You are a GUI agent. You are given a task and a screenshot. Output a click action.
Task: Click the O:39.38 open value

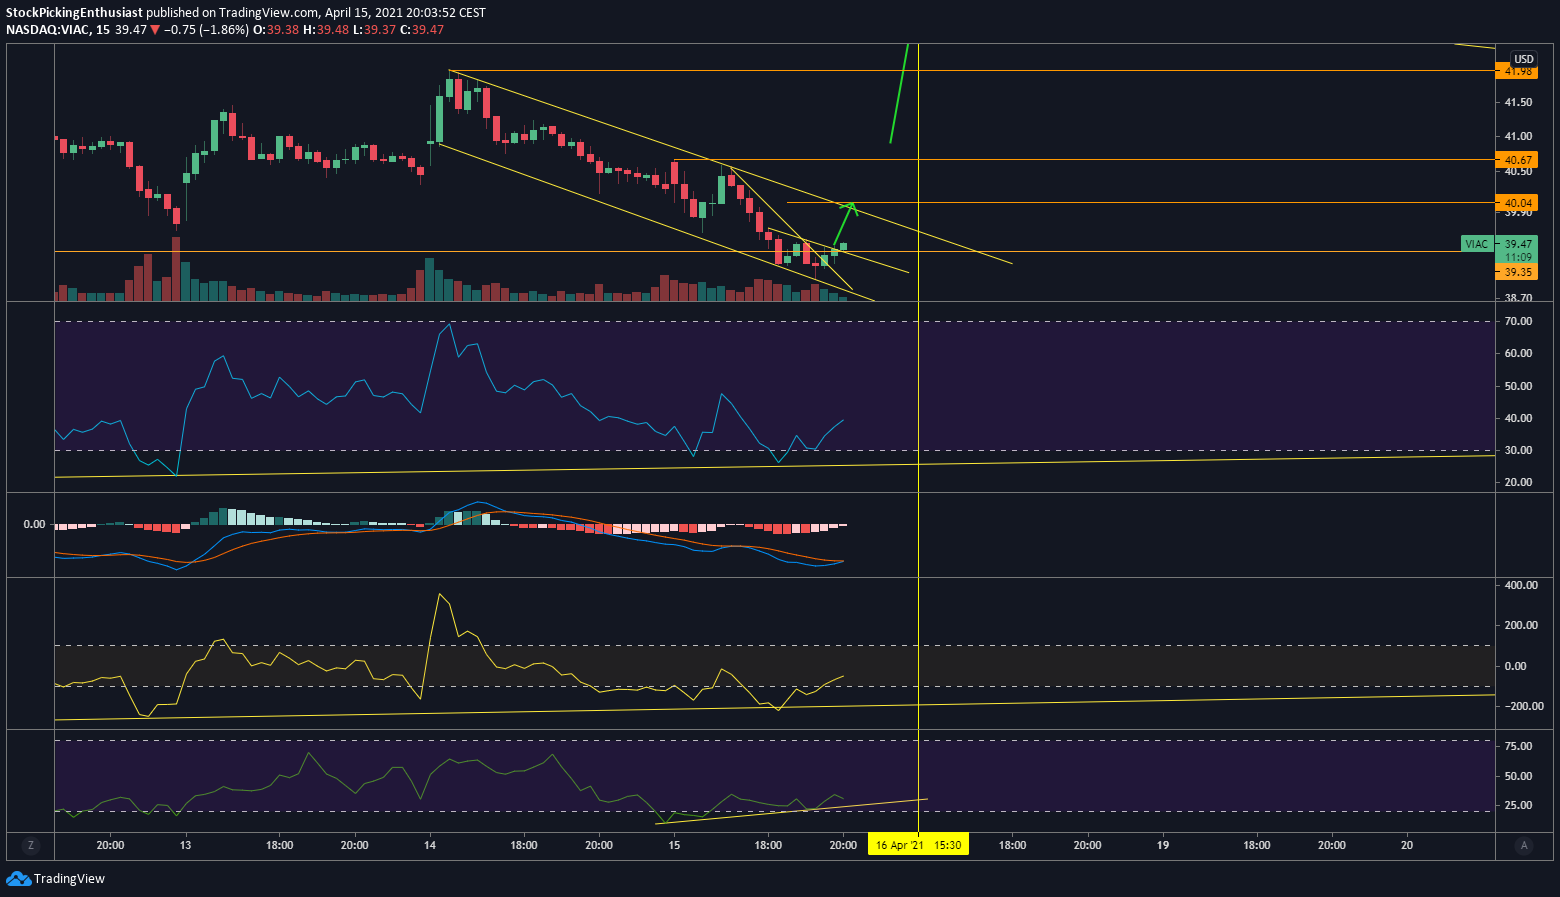pos(275,30)
